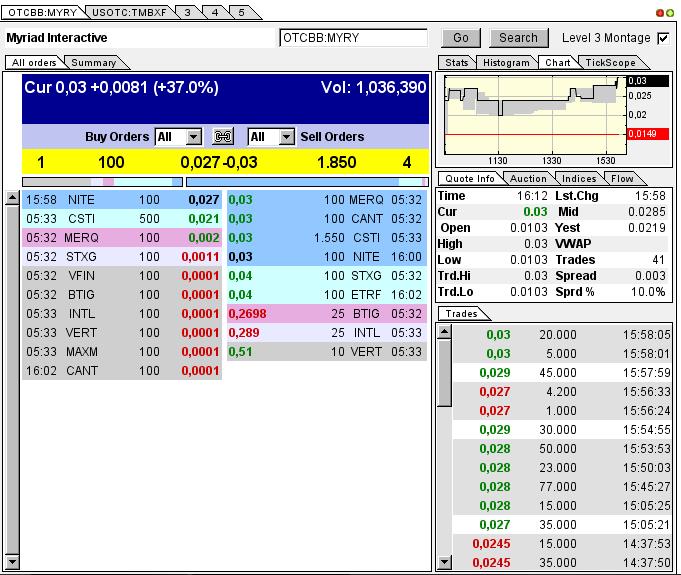Select the Quote Info tab
The image size is (681, 575).
pyautogui.click(x=470, y=178)
